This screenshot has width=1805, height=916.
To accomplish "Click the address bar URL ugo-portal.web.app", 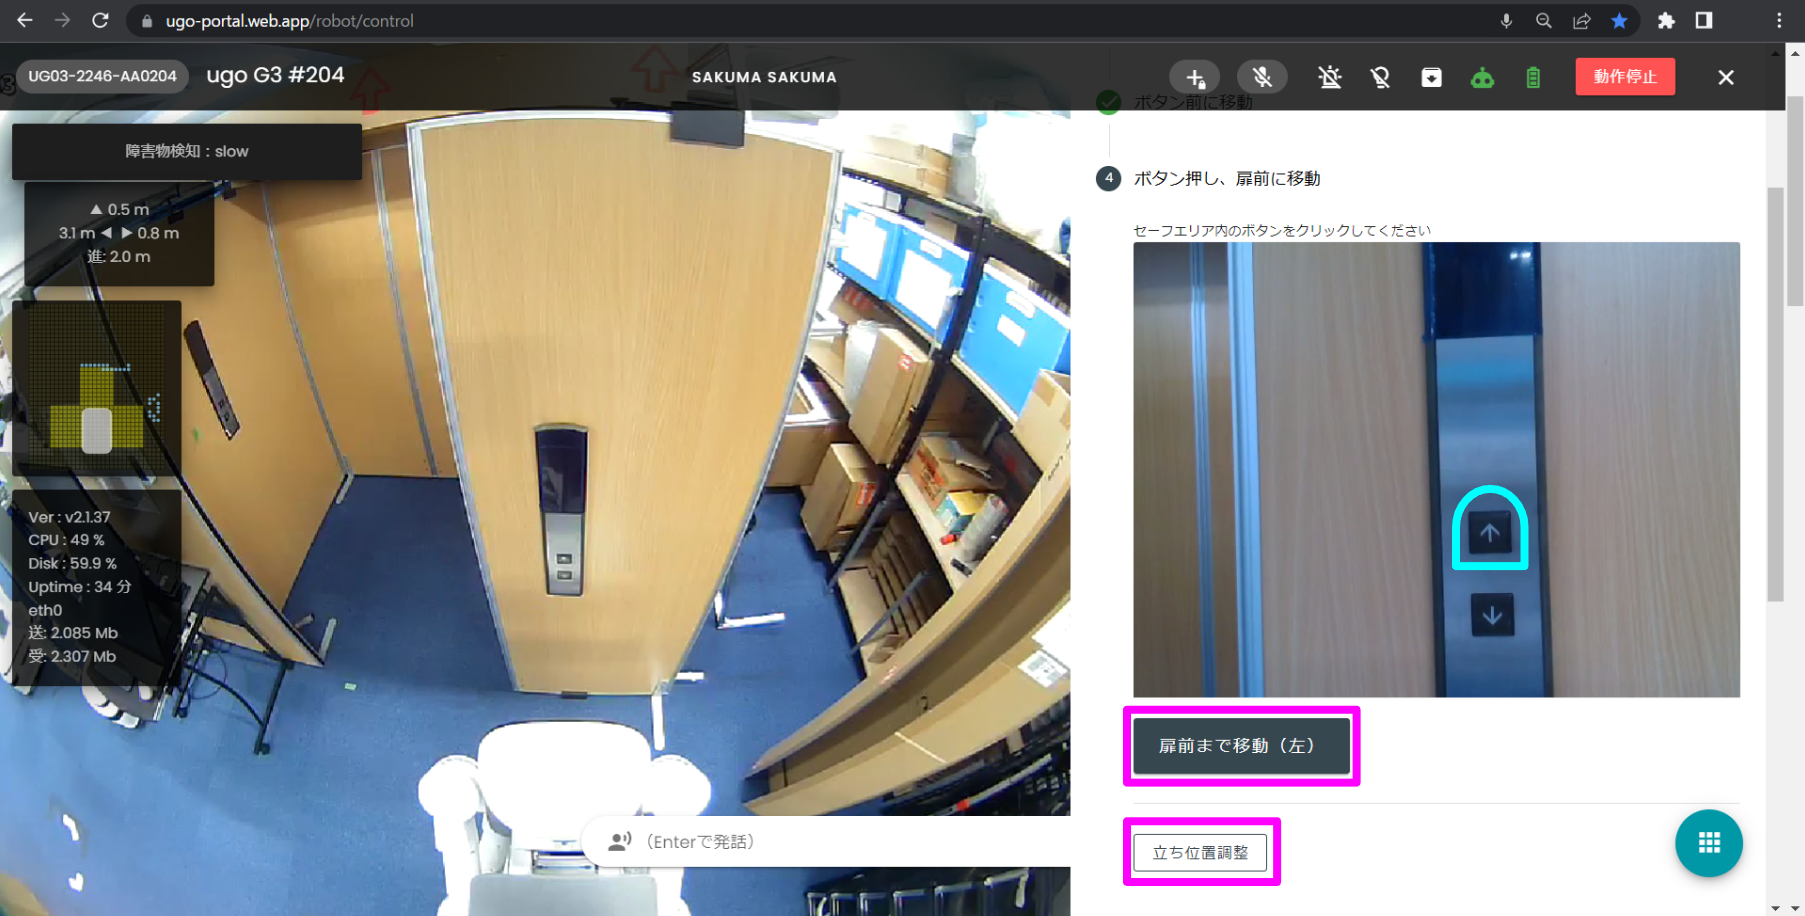I will pos(289,21).
